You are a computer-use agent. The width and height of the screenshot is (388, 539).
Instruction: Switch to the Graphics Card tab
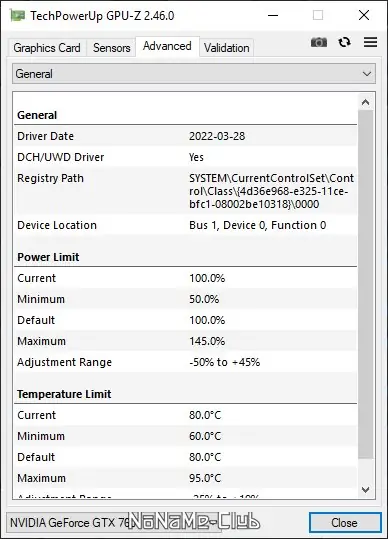click(x=47, y=47)
